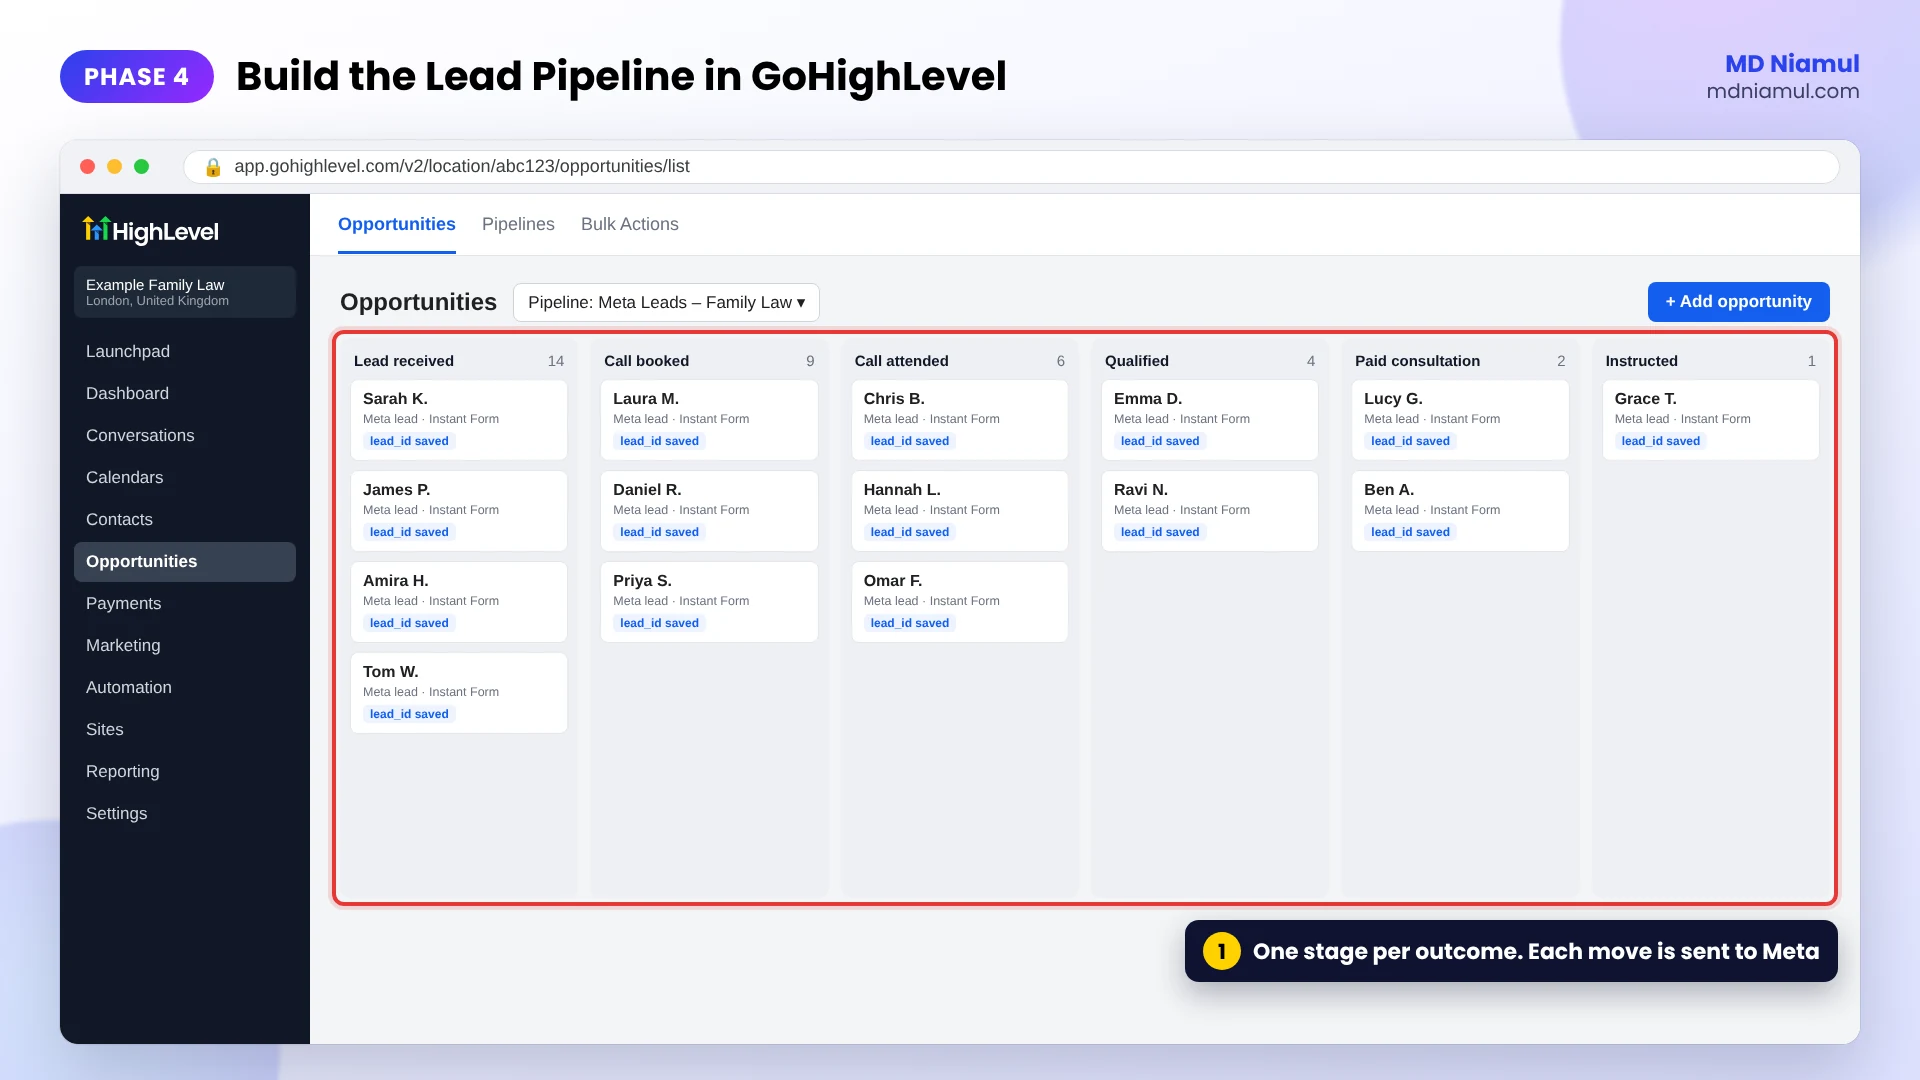The image size is (1920, 1080).
Task: Open the Tom W. opportunity card
Action: 459,693
